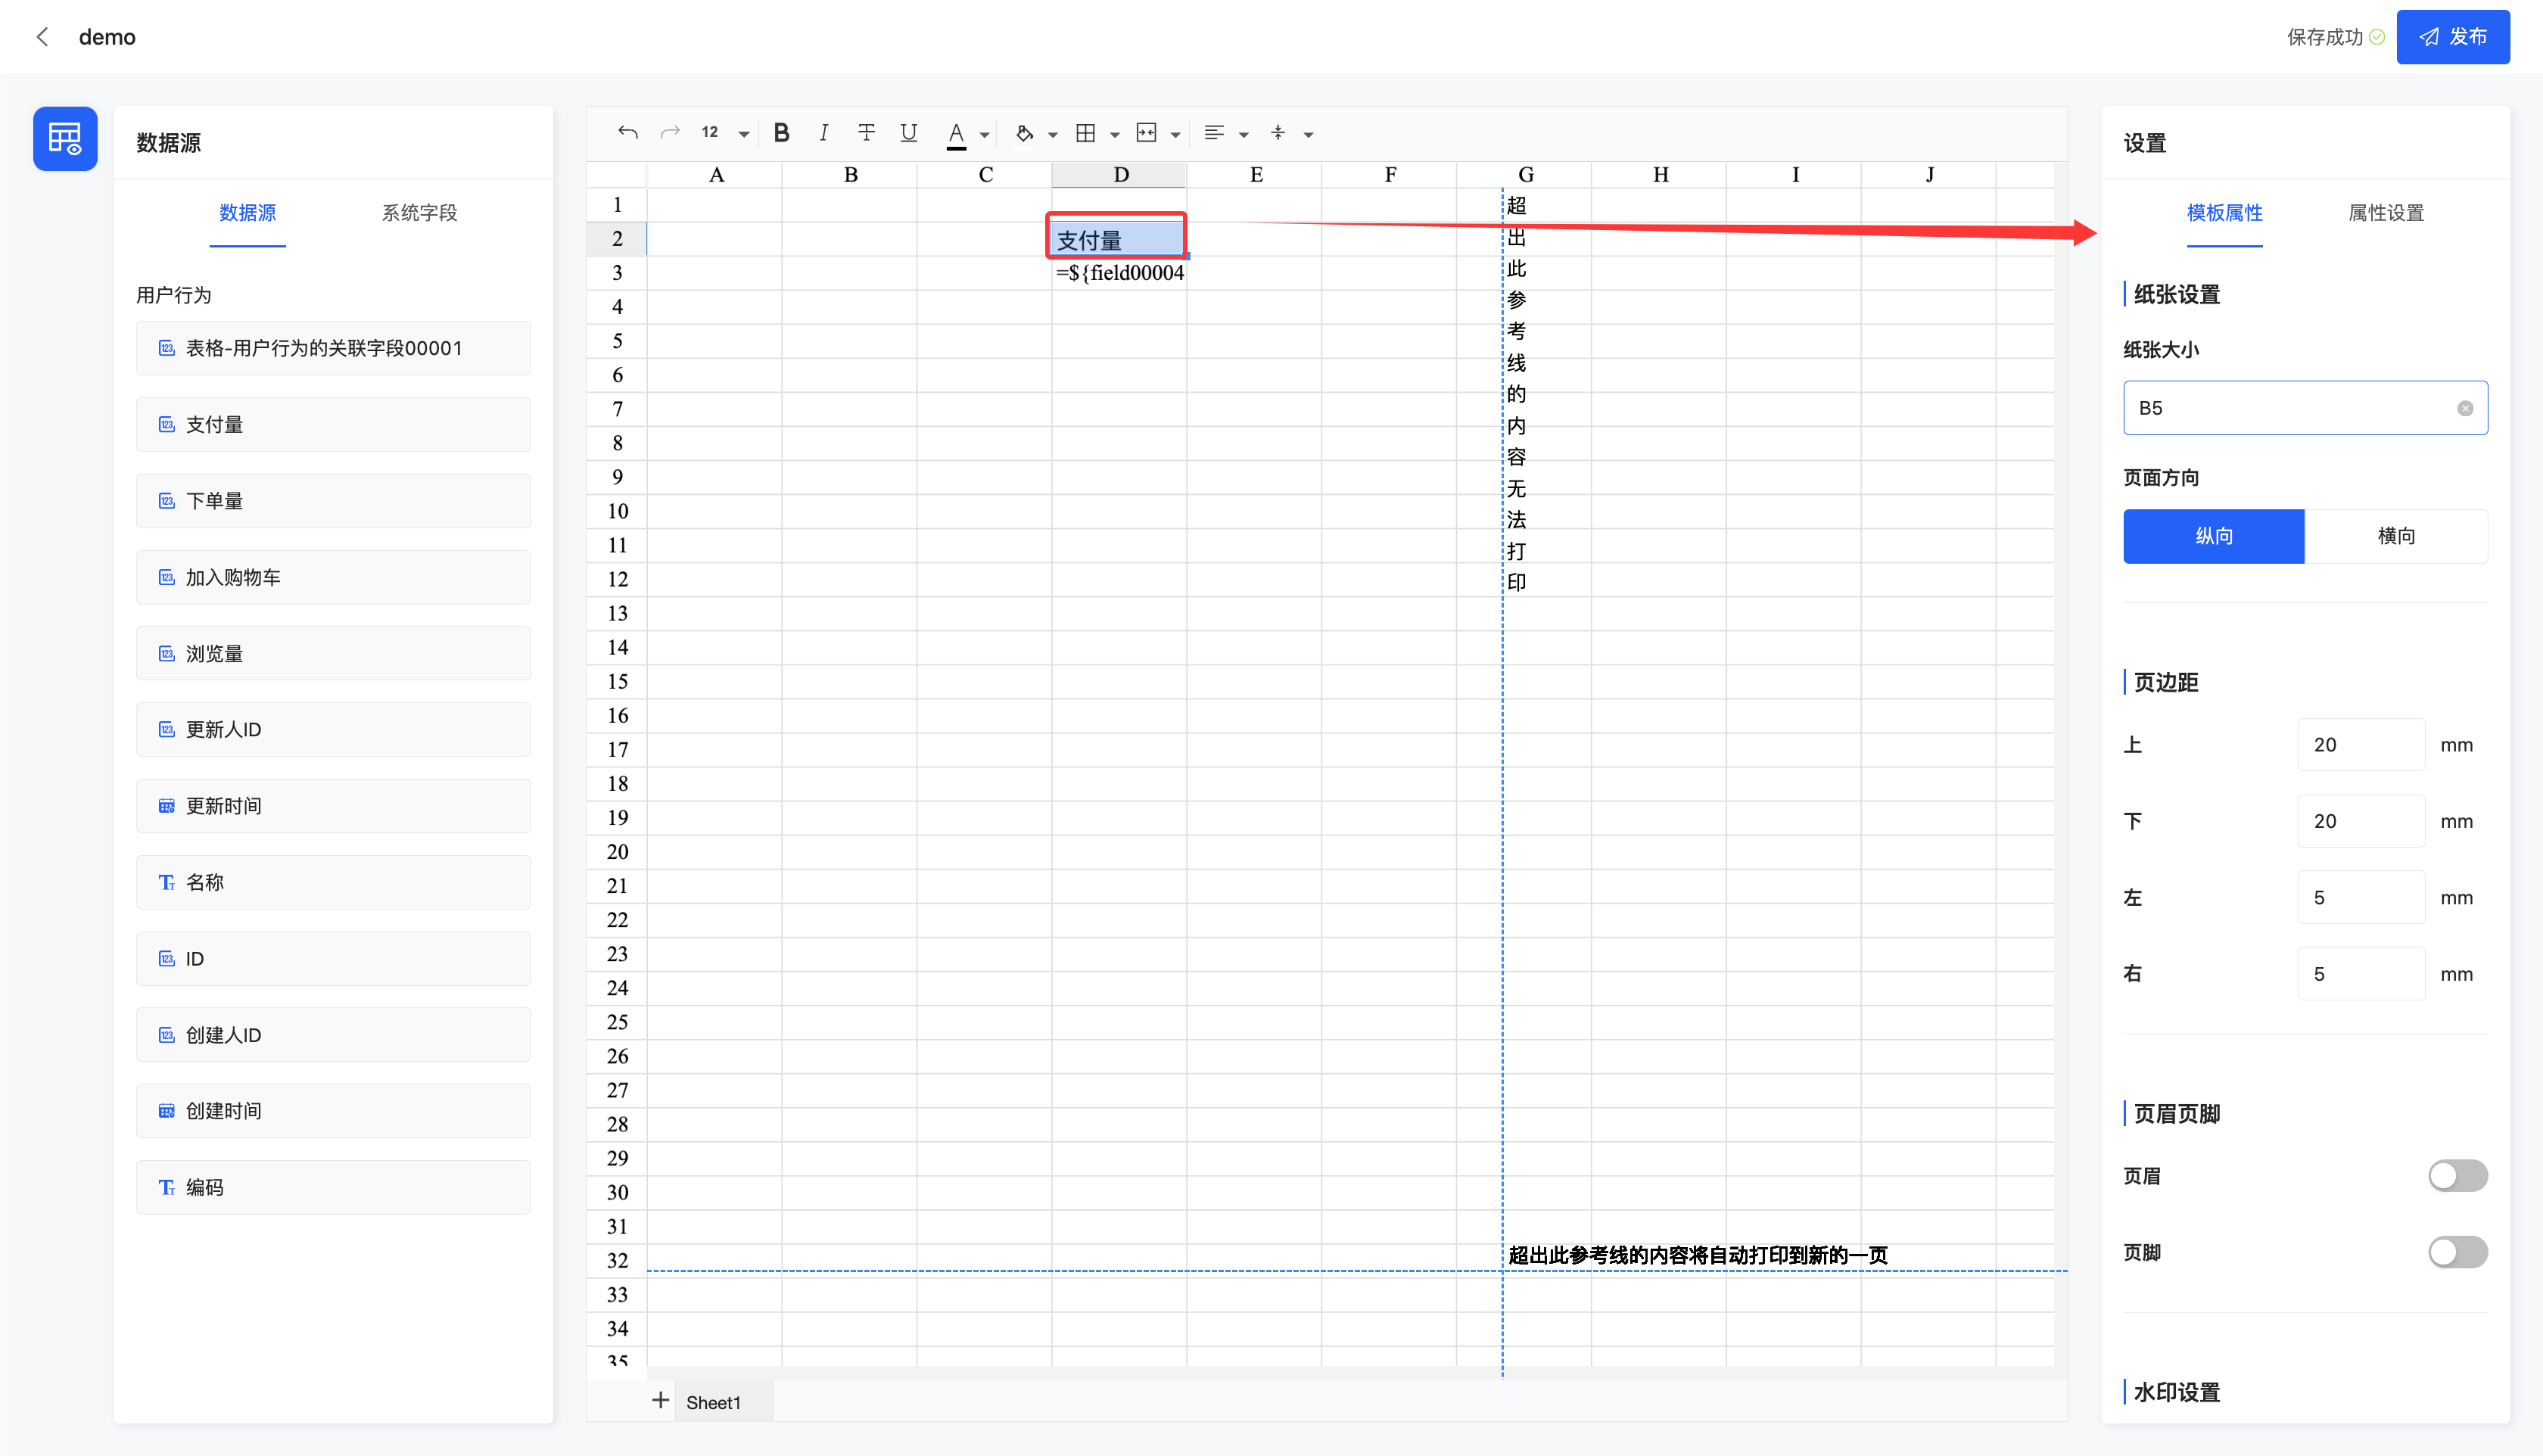This screenshot has width=2543, height=1456.
Task: Toggle bold formatting
Action: [x=781, y=133]
